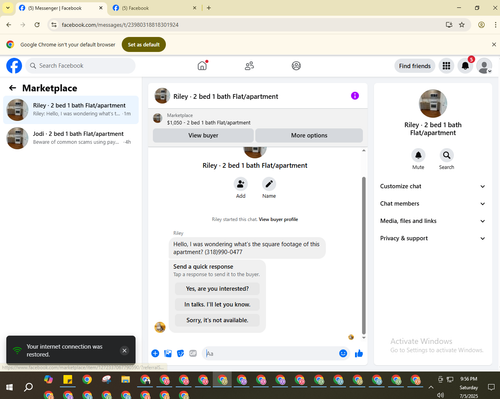Open Windows taskbar search

pyautogui.click(x=29, y=387)
